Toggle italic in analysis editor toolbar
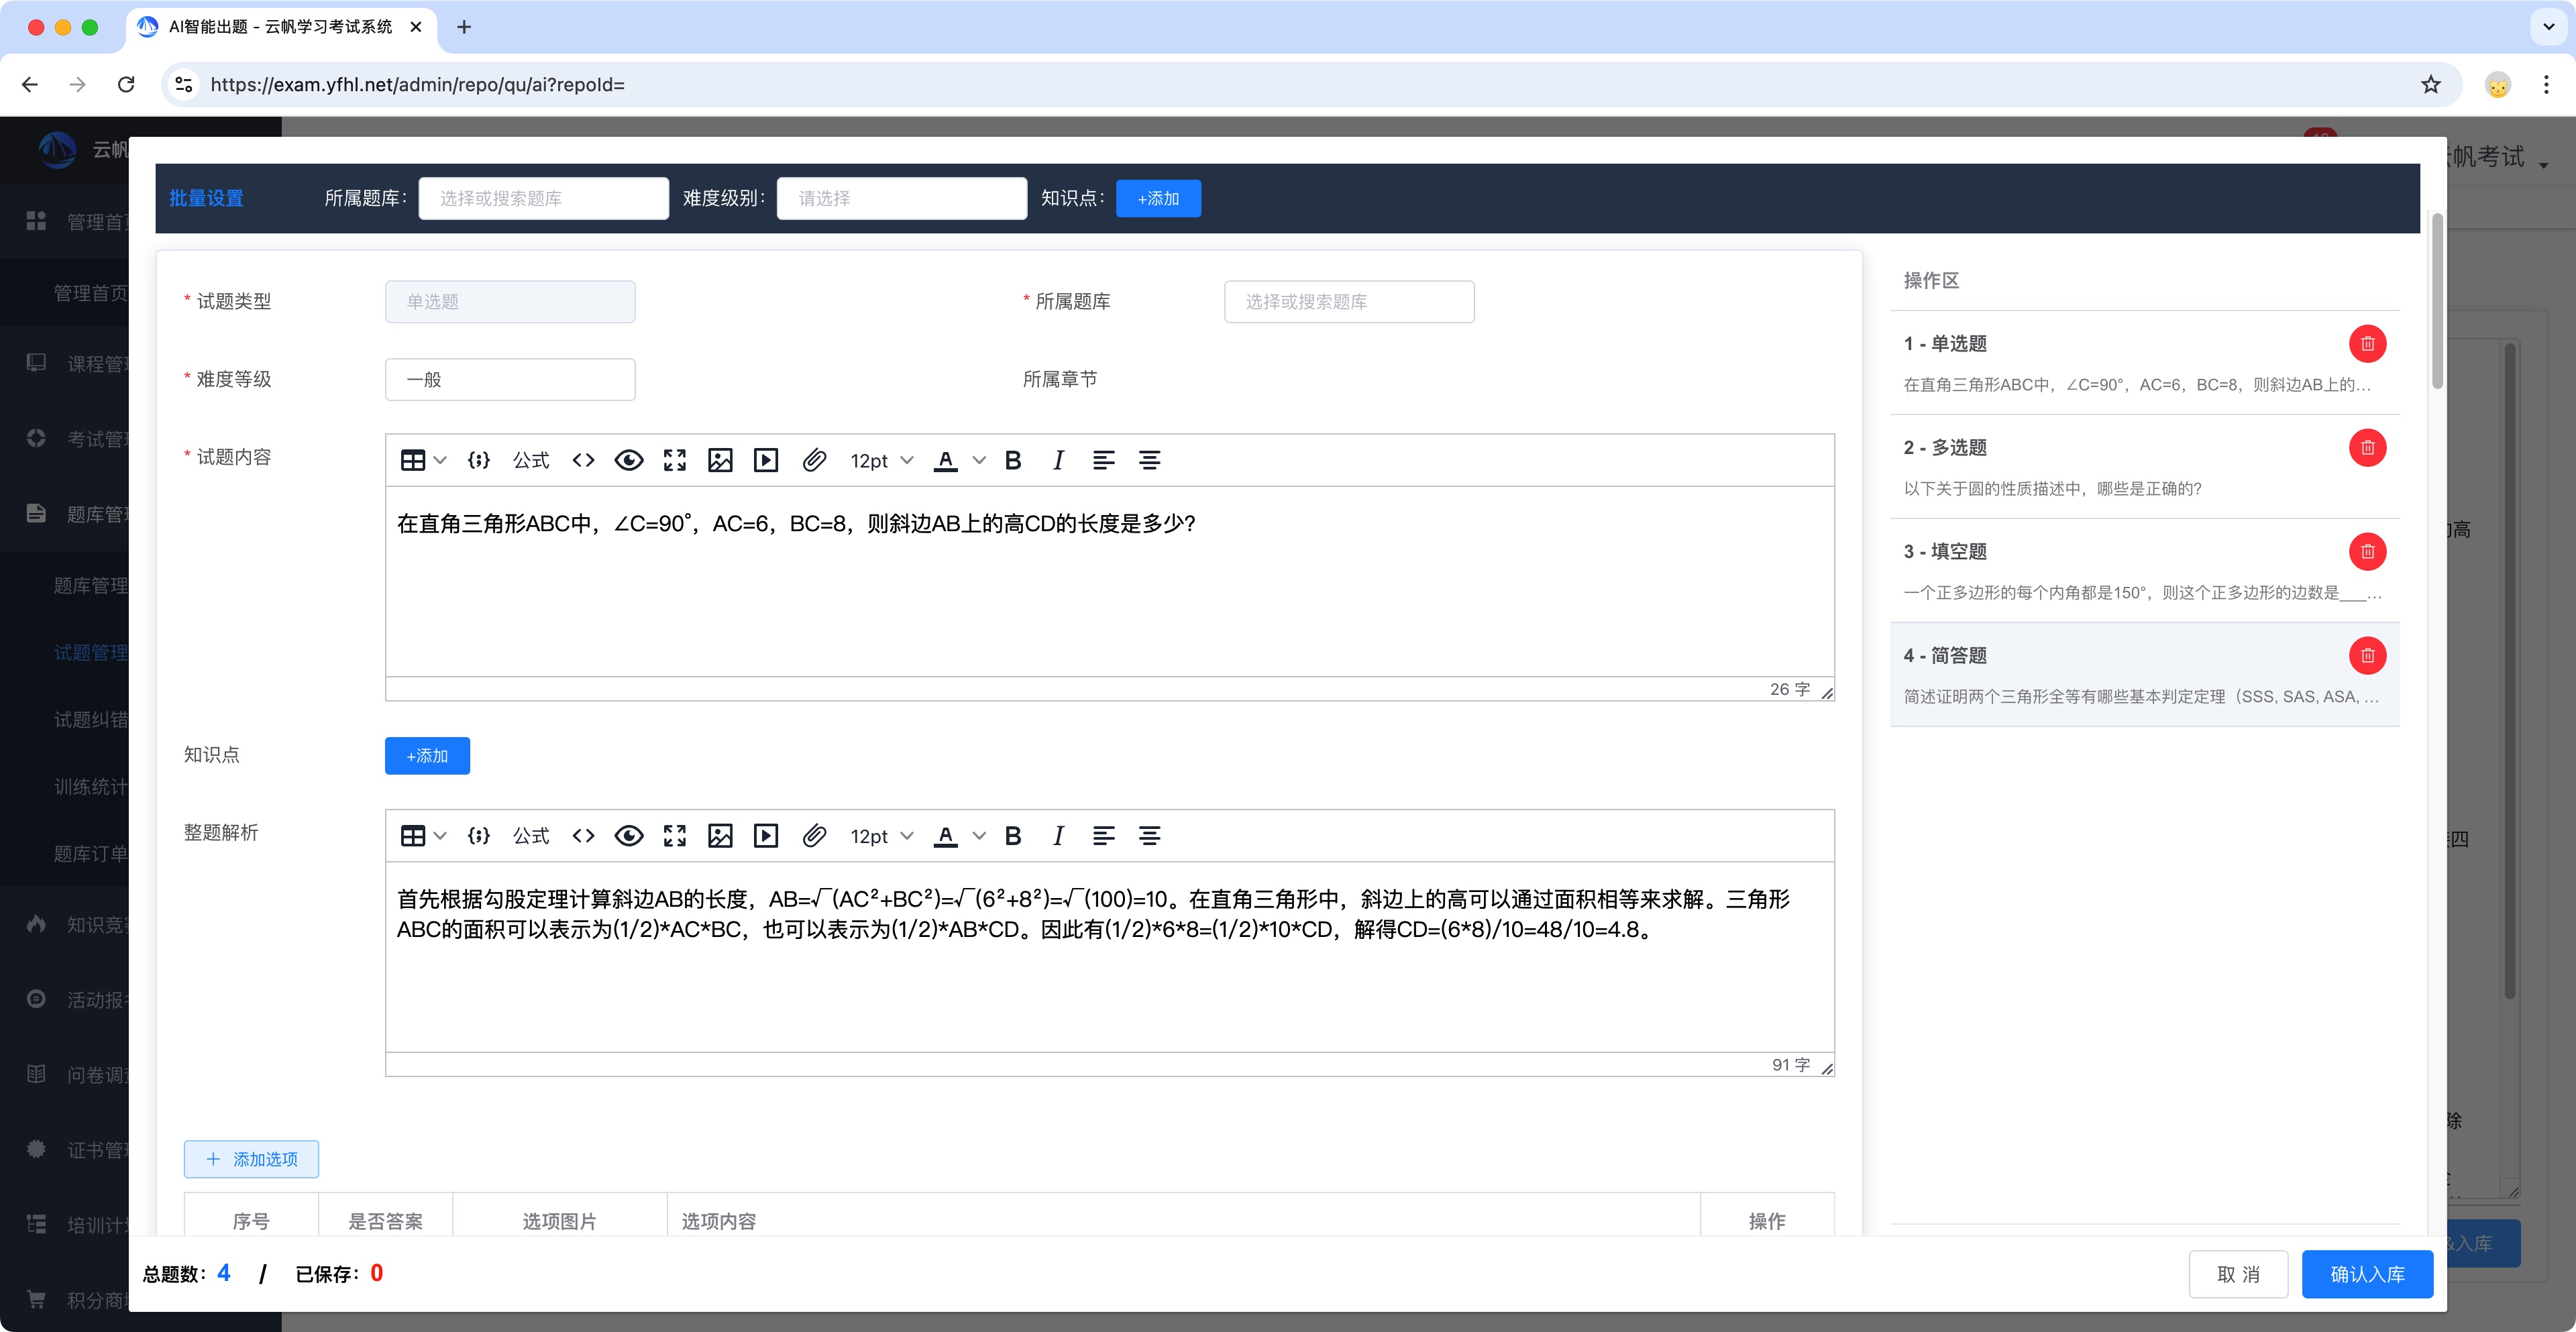Image resolution: width=2576 pixels, height=1332 pixels. (1058, 836)
